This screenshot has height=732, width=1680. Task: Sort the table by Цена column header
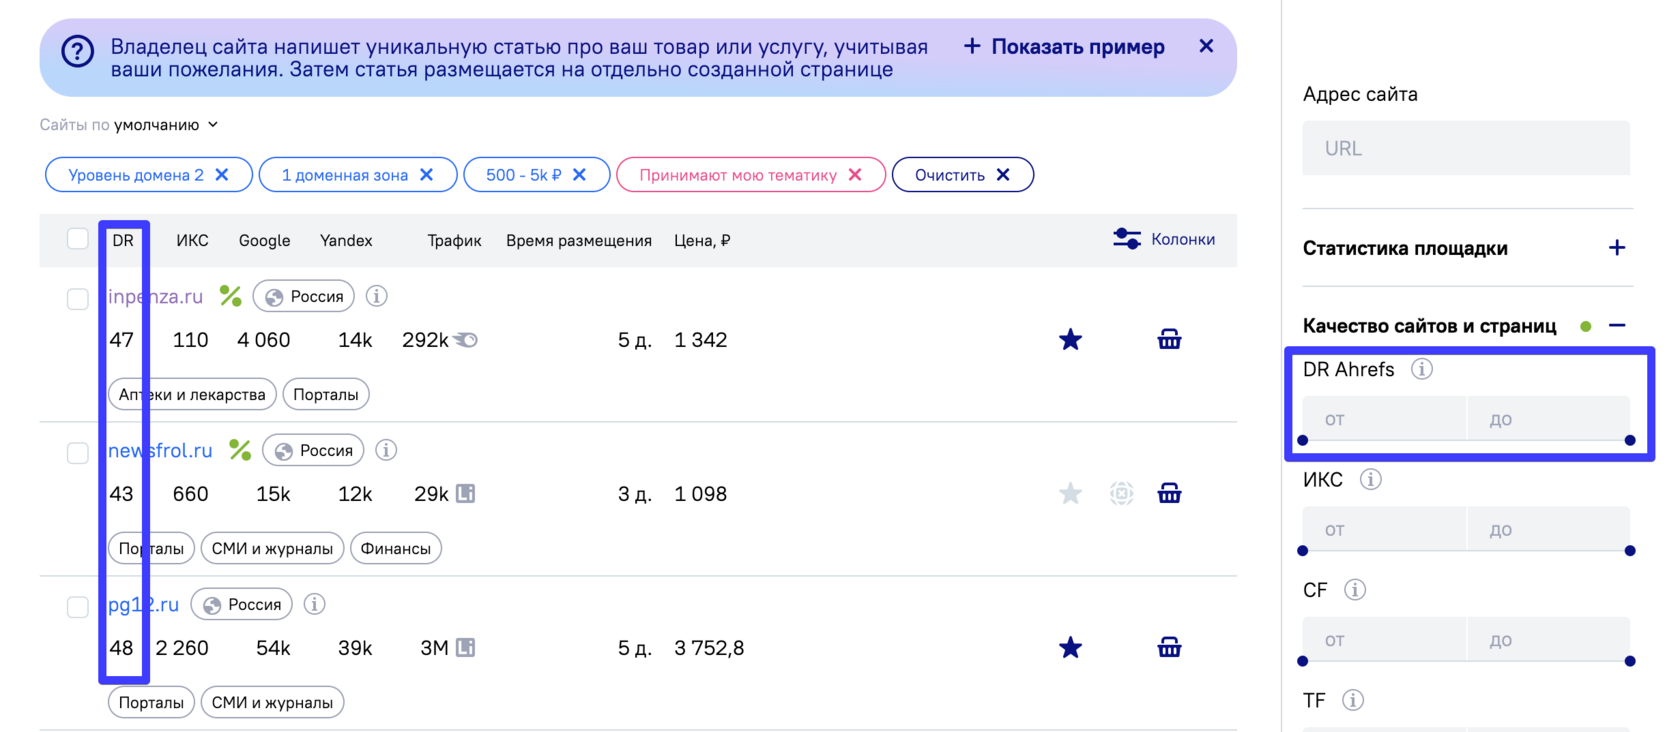702,241
